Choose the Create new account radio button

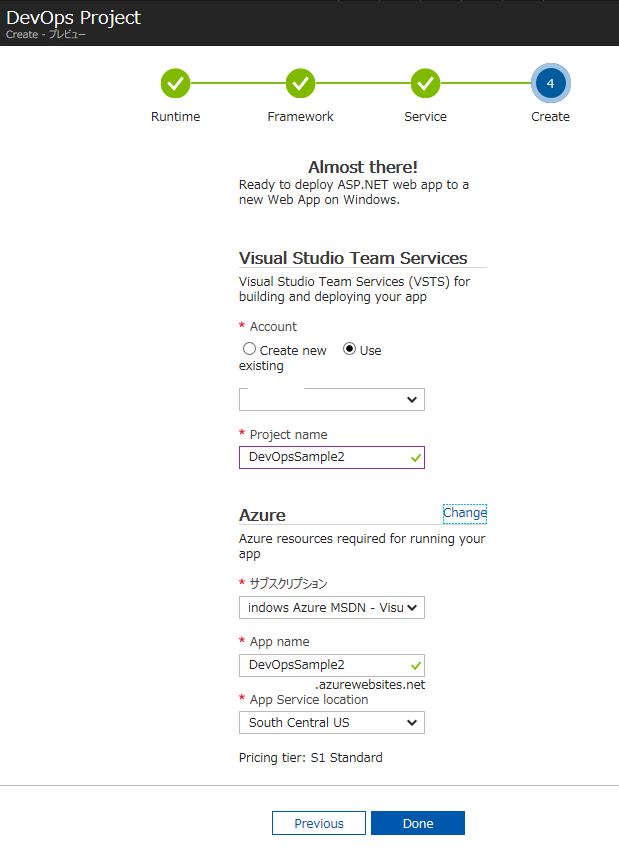[x=249, y=349]
